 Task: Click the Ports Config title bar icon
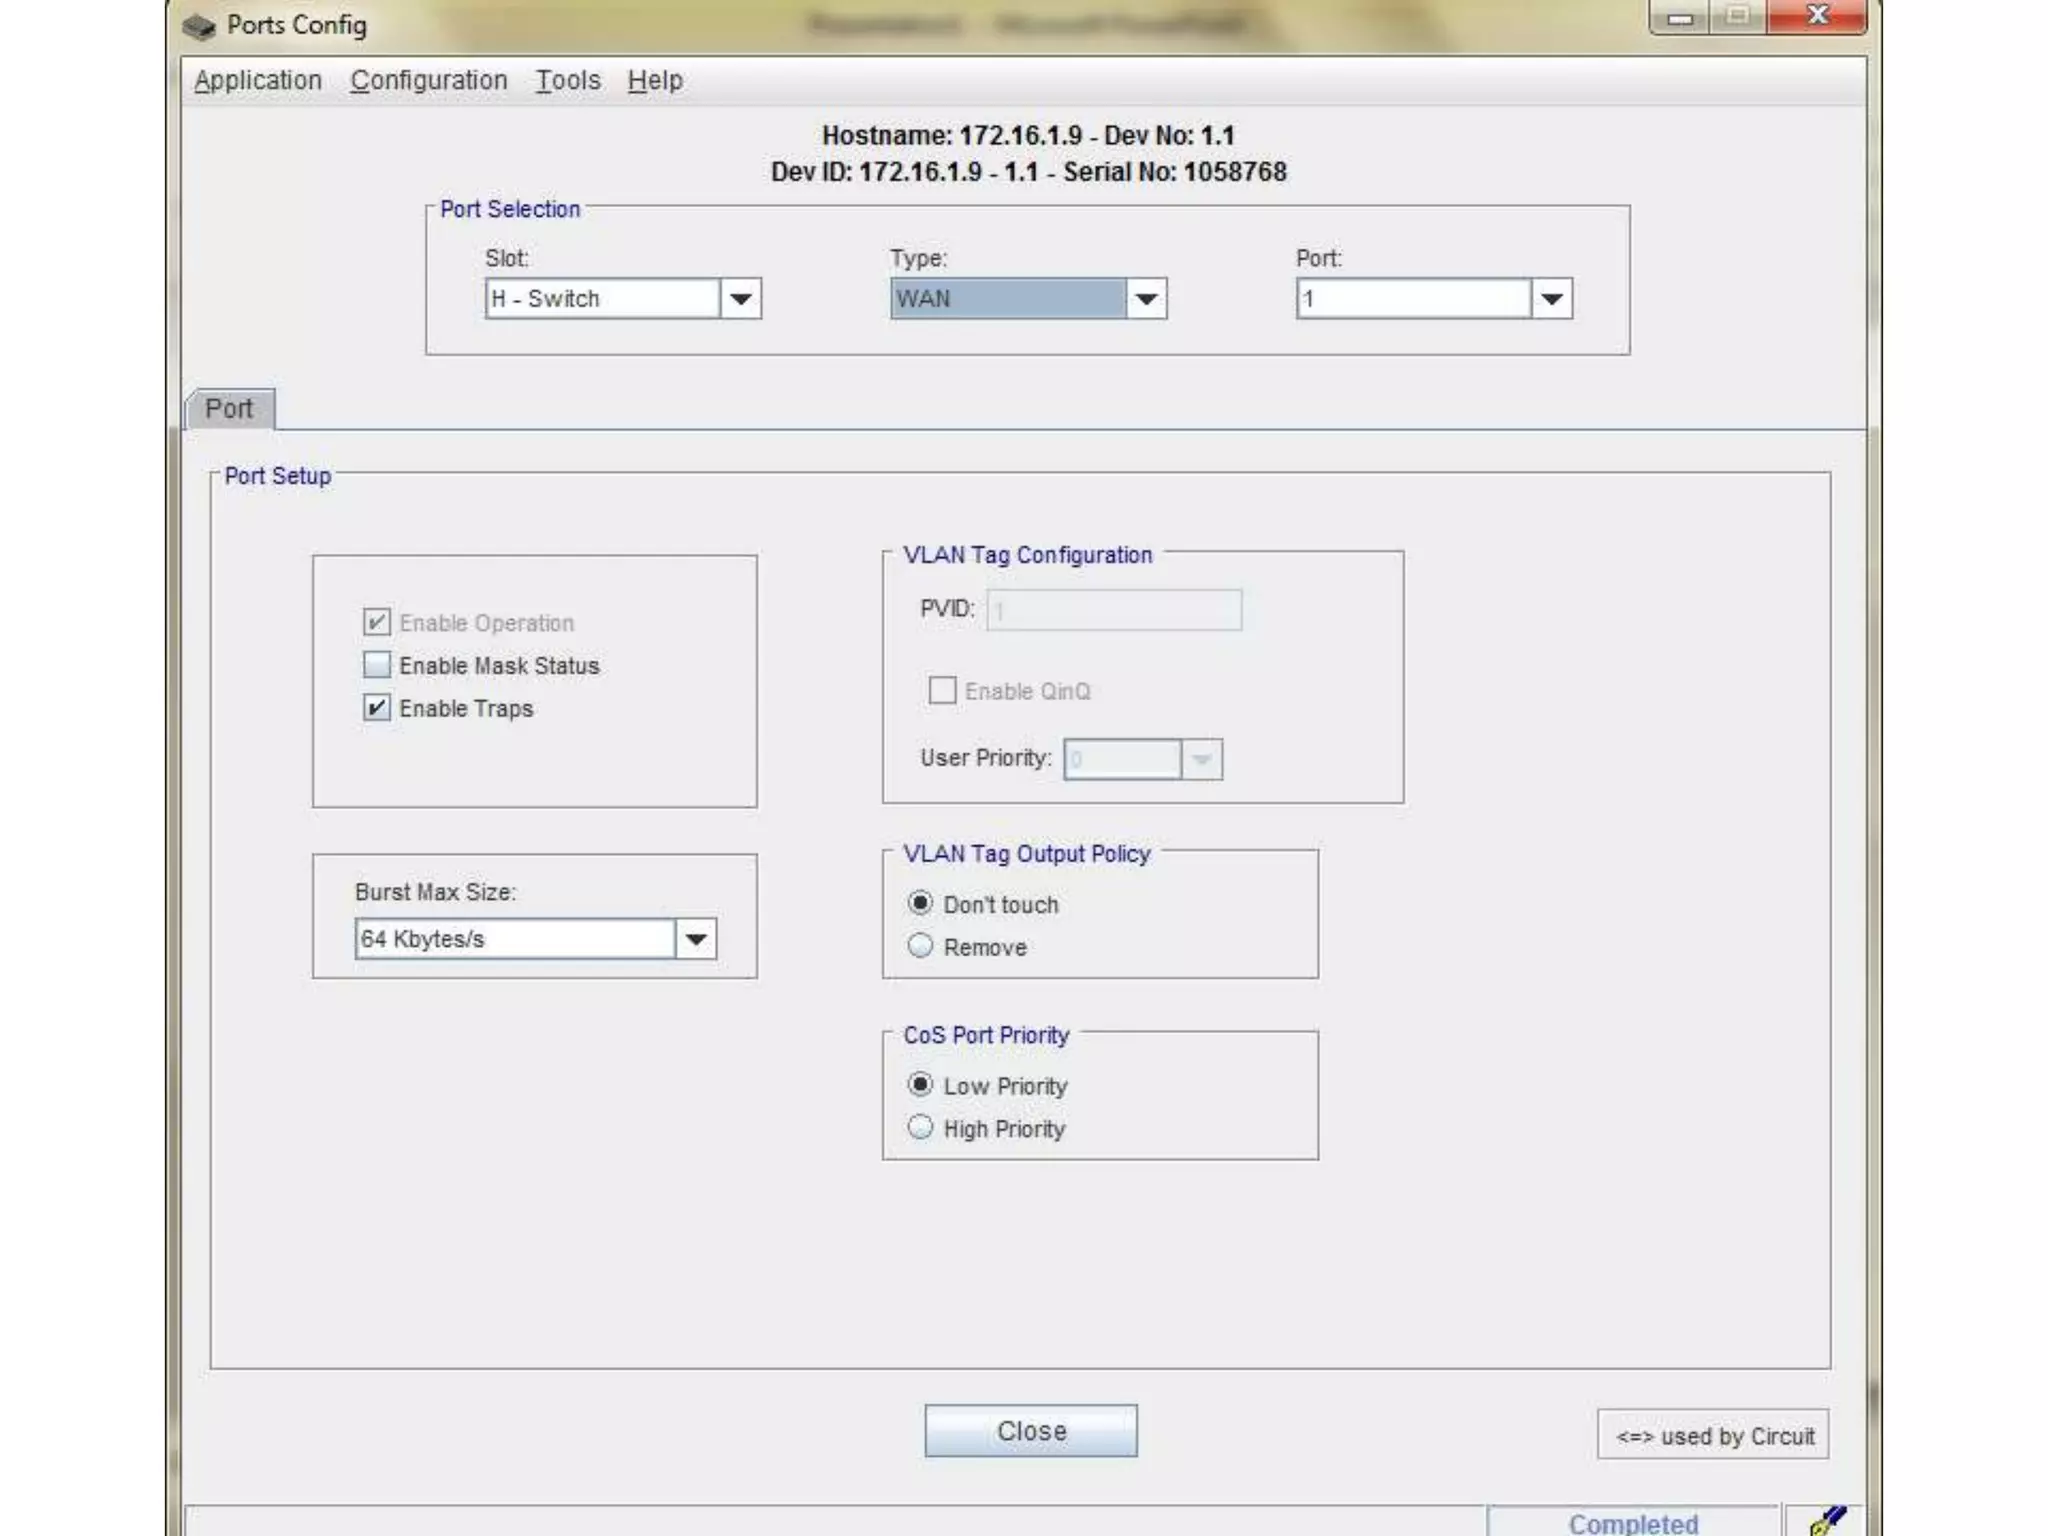click(x=199, y=26)
